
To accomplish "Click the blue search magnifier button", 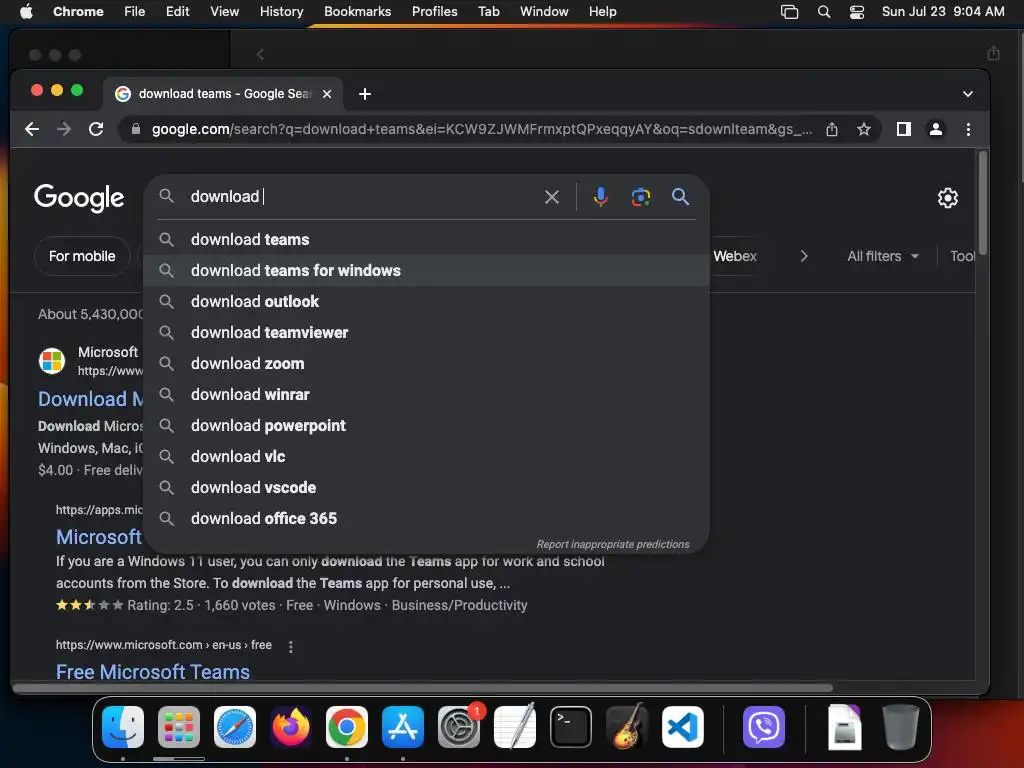I will [680, 197].
